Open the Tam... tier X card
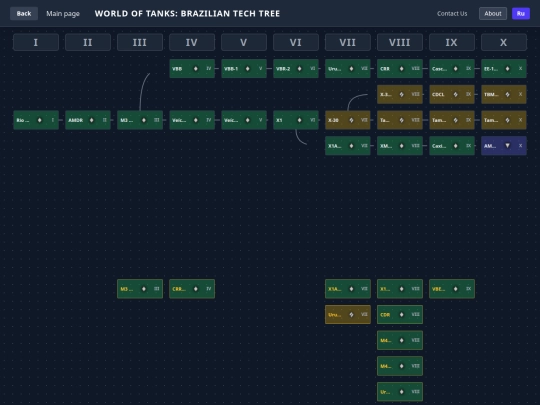The width and height of the screenshot is (540, 405). (x=504, y=120)
